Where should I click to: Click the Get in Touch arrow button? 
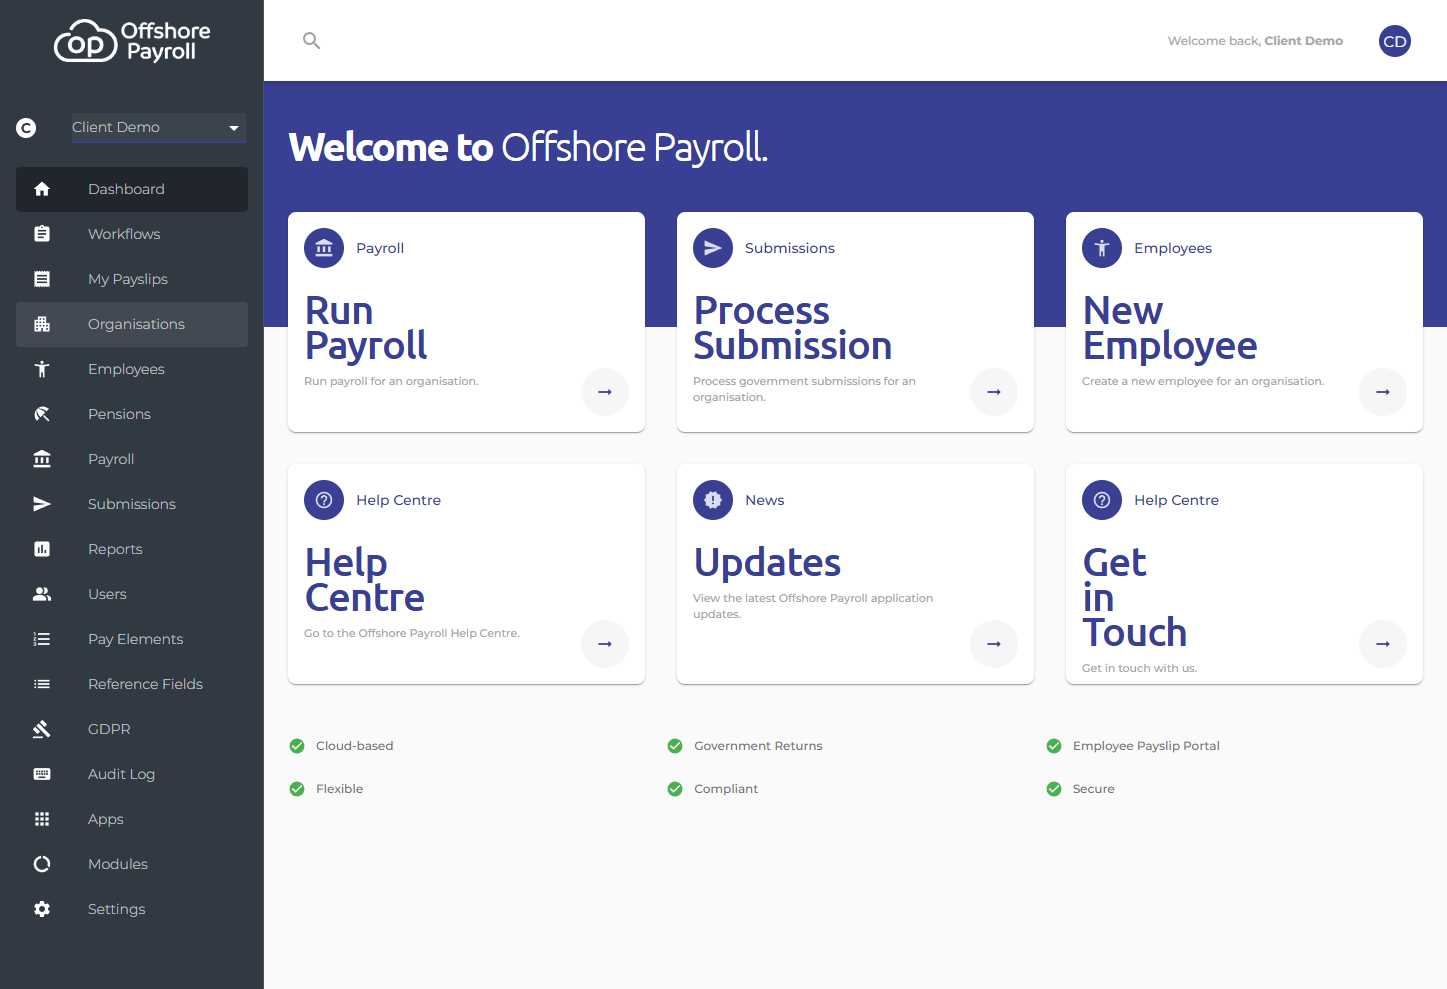pyautogui.click(x=1383, y=644)
